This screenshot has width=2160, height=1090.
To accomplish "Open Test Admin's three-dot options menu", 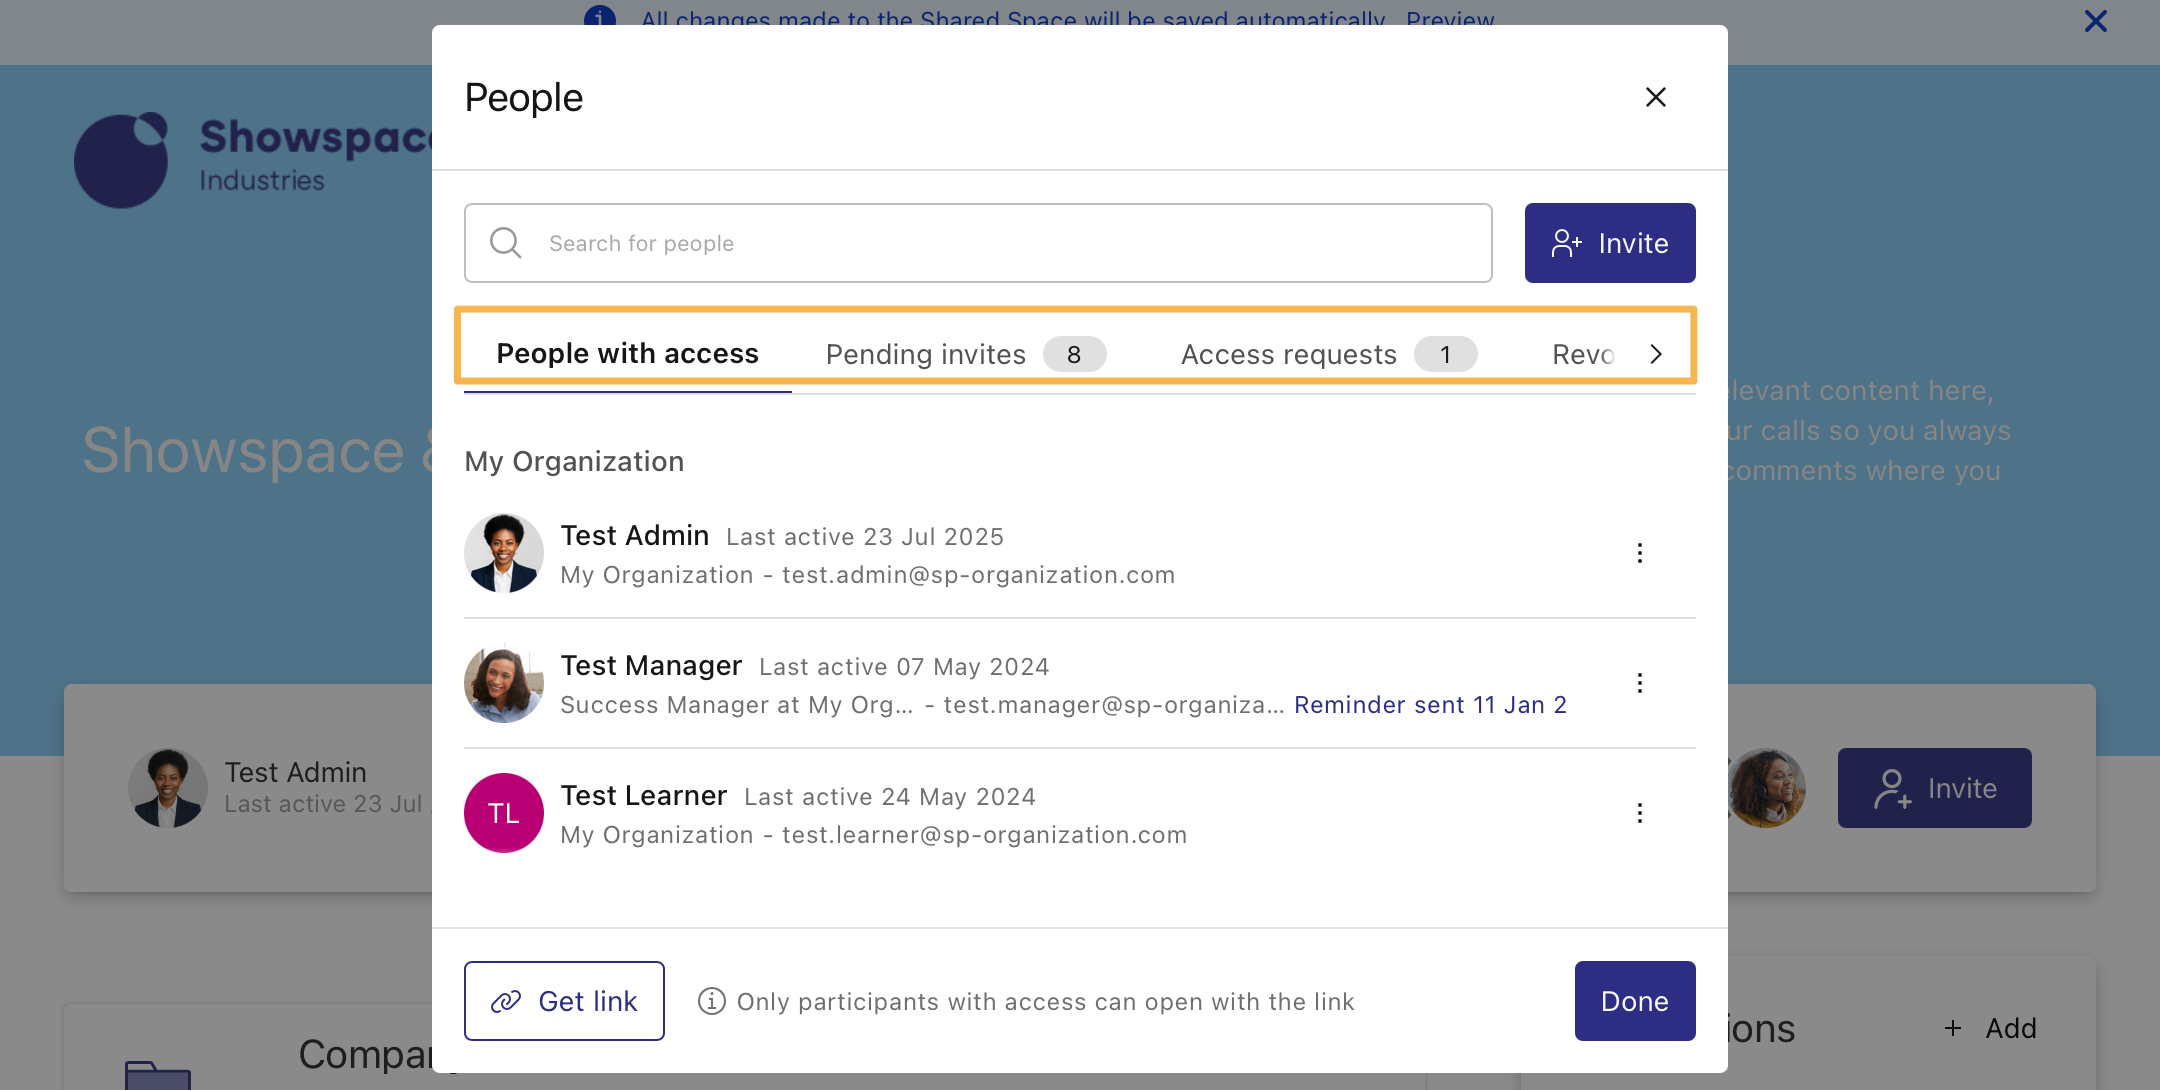I will [x=1639, y=553].
